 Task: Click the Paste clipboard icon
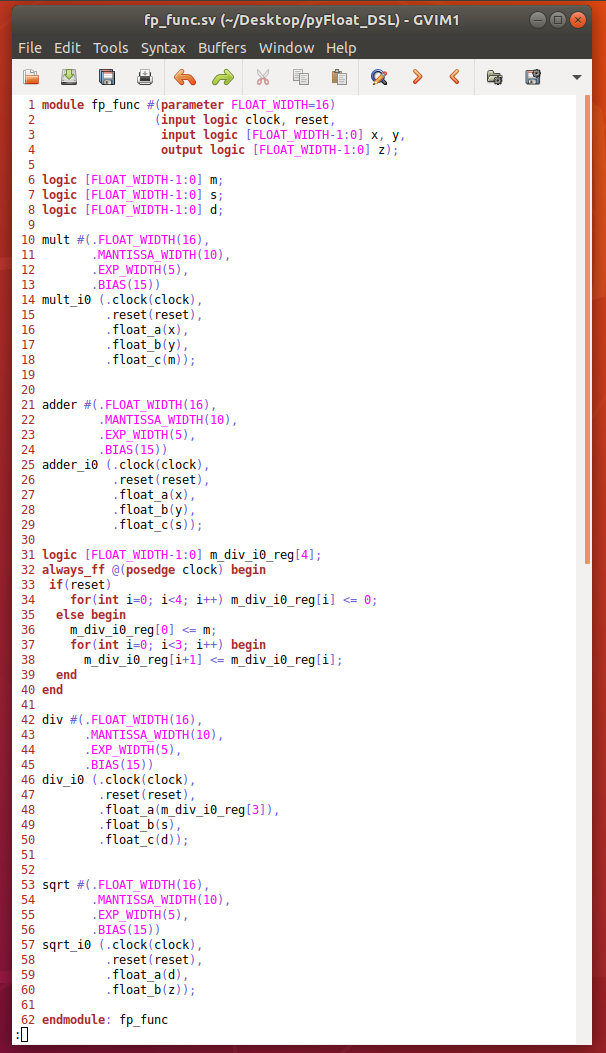click(339, 77)
